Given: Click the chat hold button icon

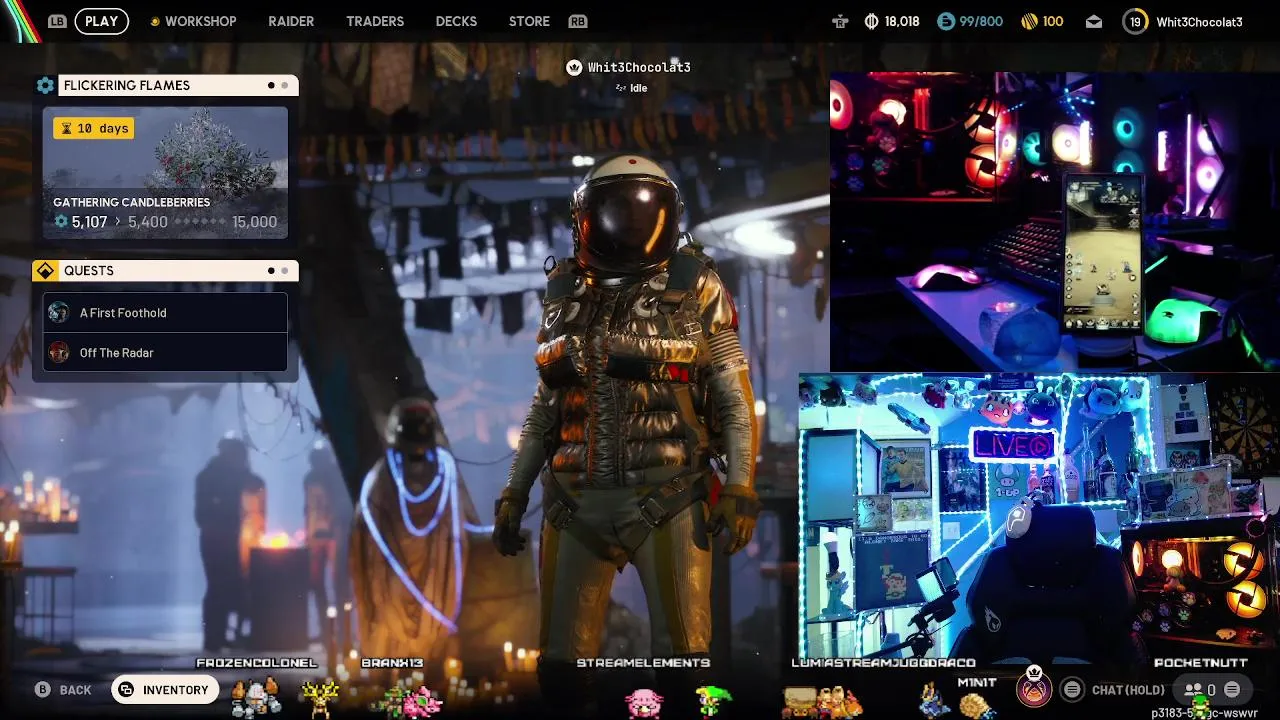Looking at the screenshot, I should point(1072,689).
